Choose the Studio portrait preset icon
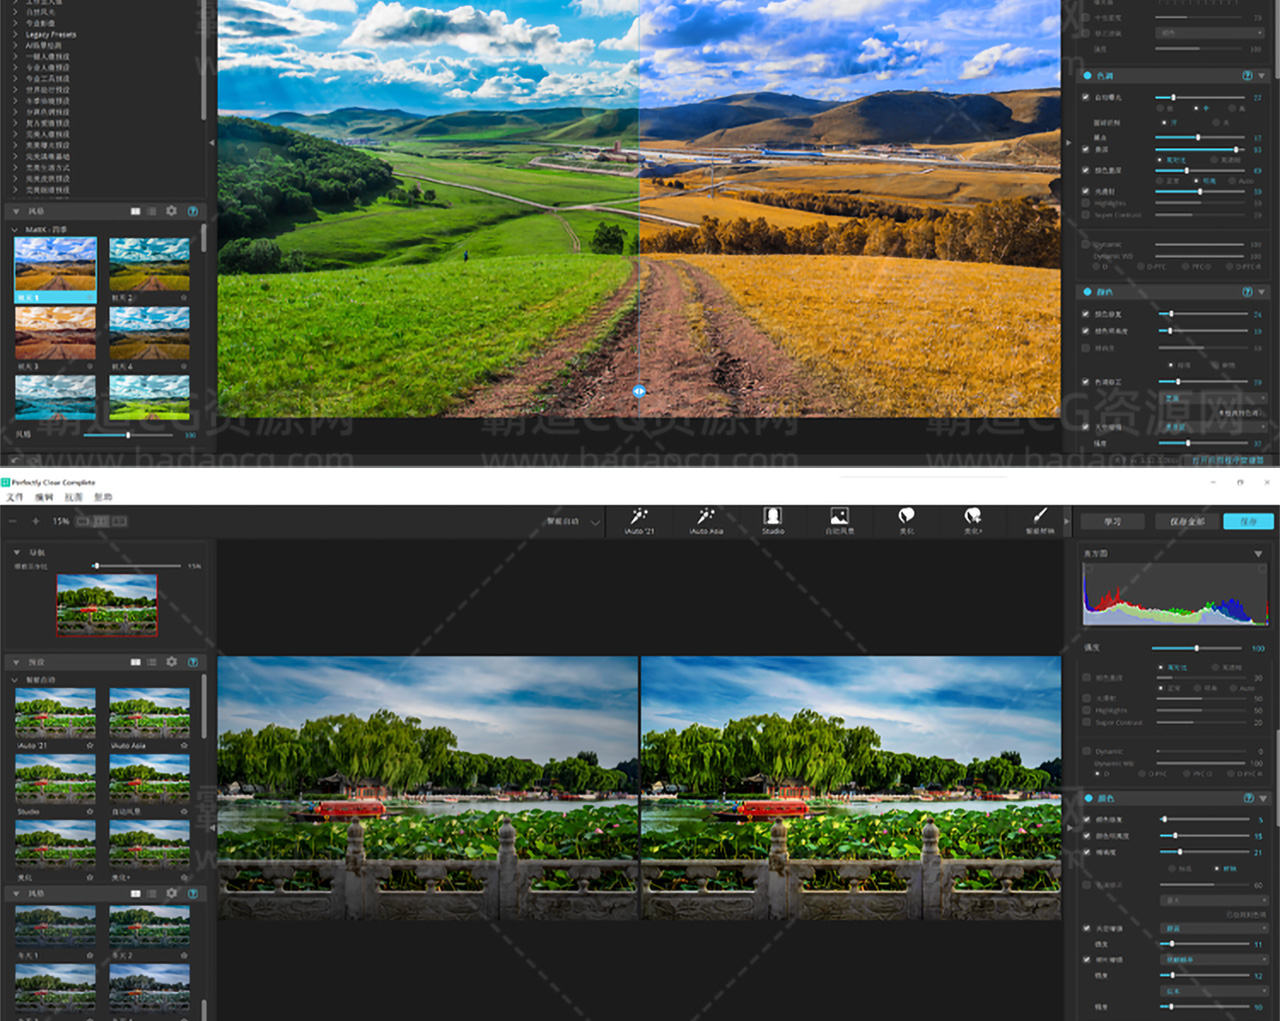The image size is (1280, 1021). 773,519
